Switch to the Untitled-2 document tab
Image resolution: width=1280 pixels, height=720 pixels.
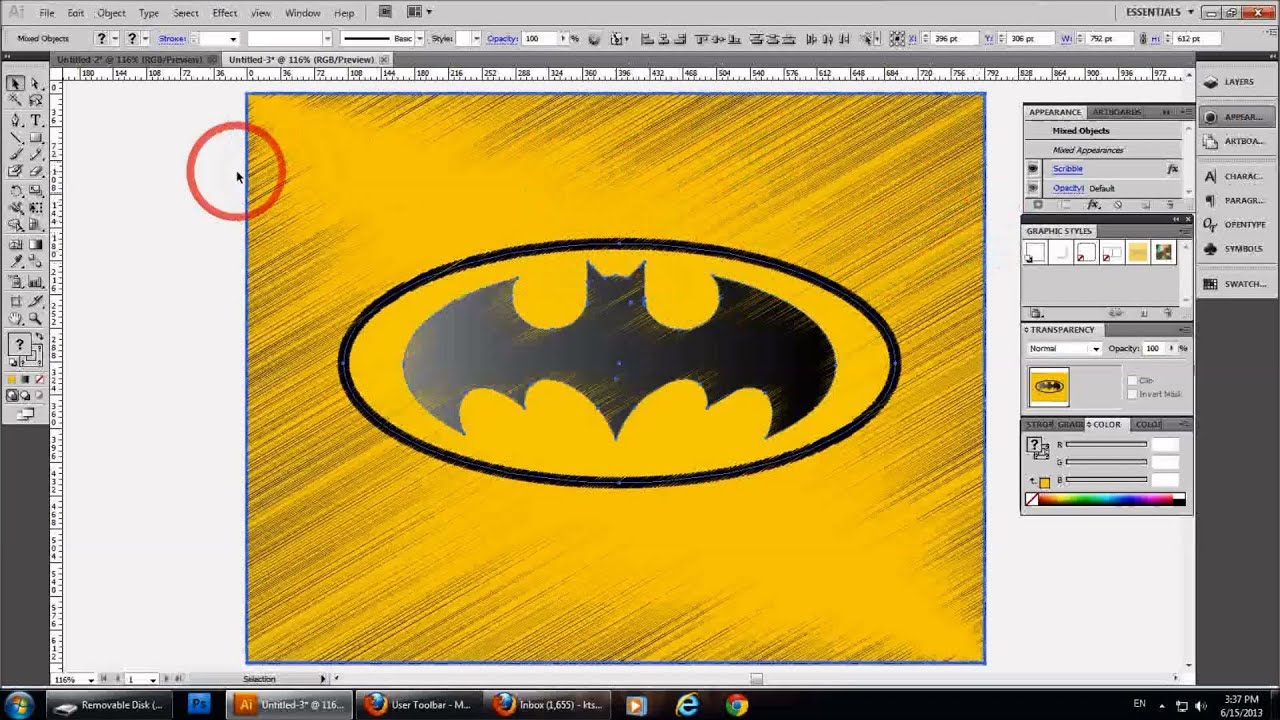pyautogui.click(x=130, y=60)
